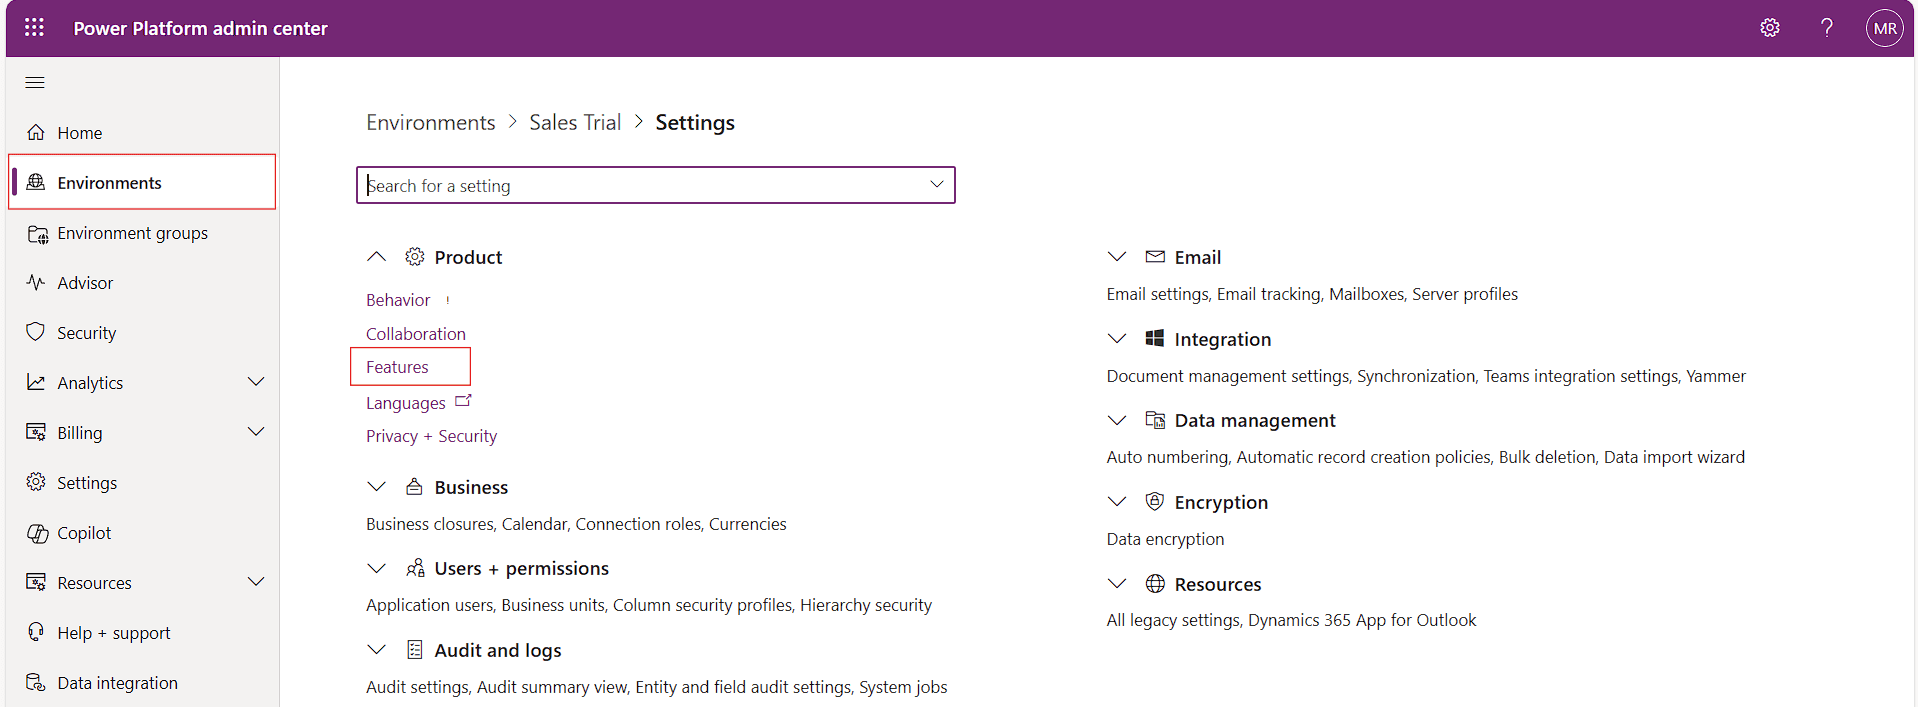Click the Languages external link icon
The height and width of the screenshot is (707, 1918).
click(463, 401)
